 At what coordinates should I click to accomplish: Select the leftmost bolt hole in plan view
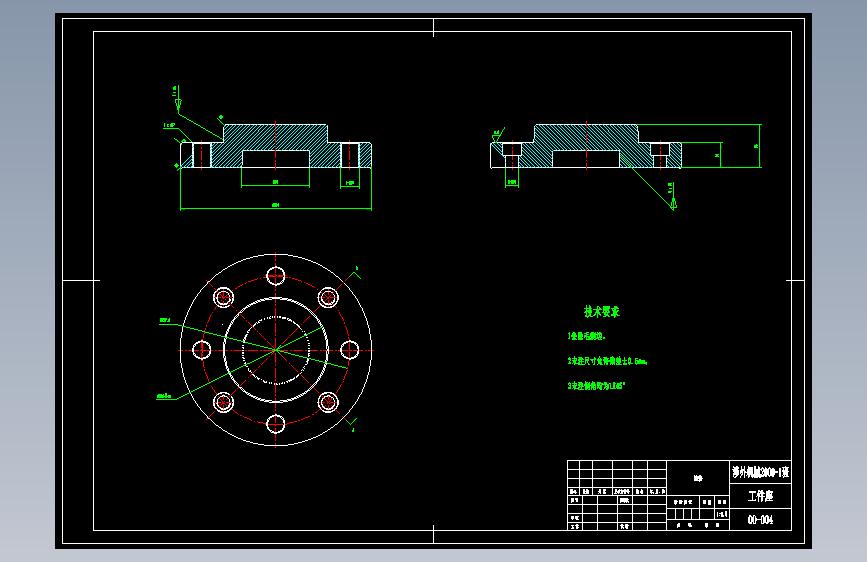[201, 350]
